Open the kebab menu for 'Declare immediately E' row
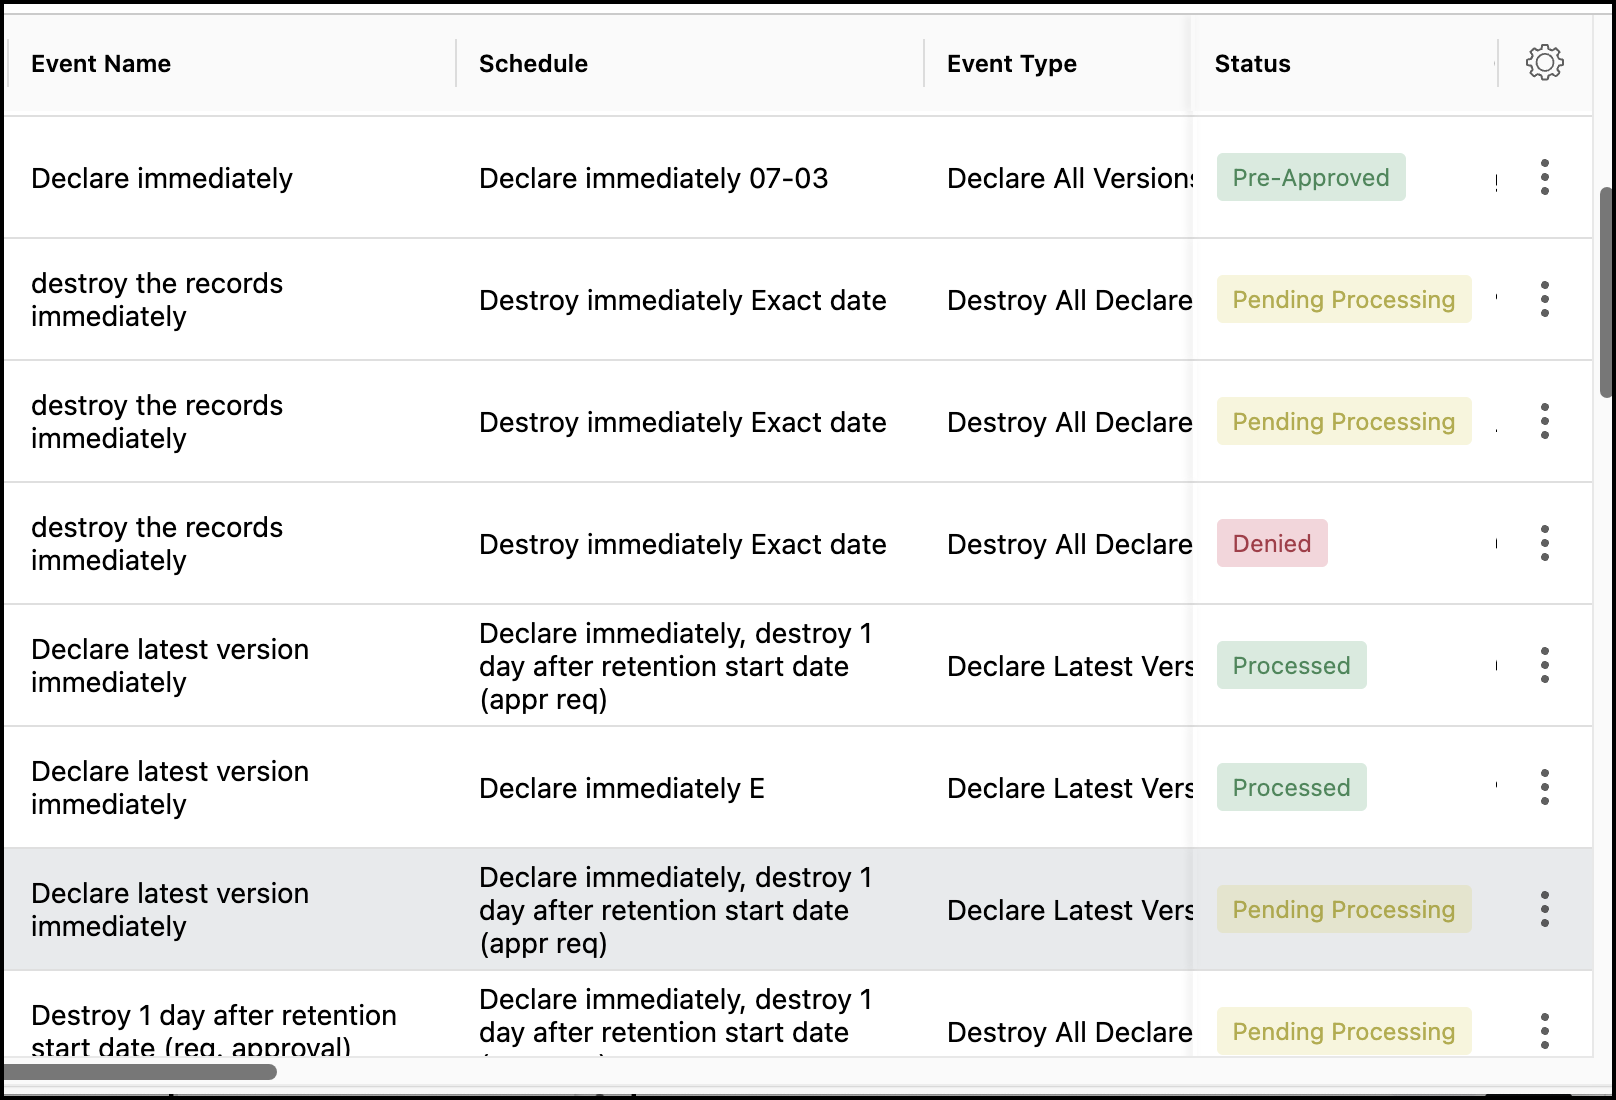 pos(1544,787)
